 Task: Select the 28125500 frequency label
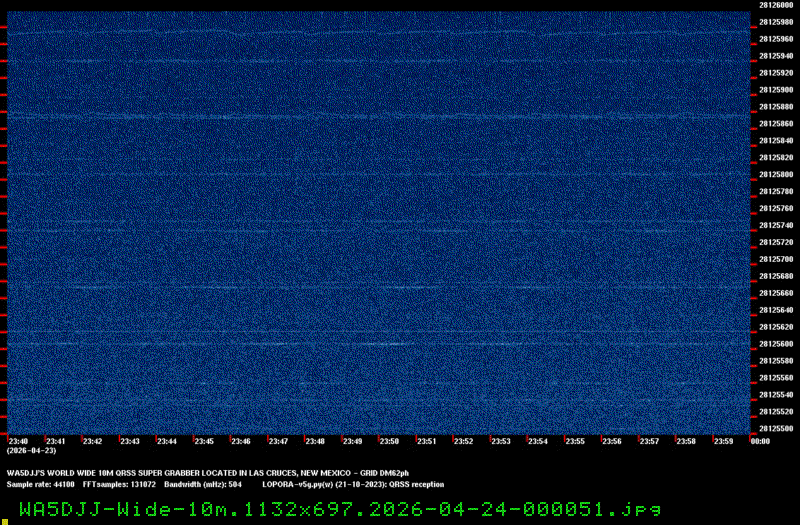point(776,429)
